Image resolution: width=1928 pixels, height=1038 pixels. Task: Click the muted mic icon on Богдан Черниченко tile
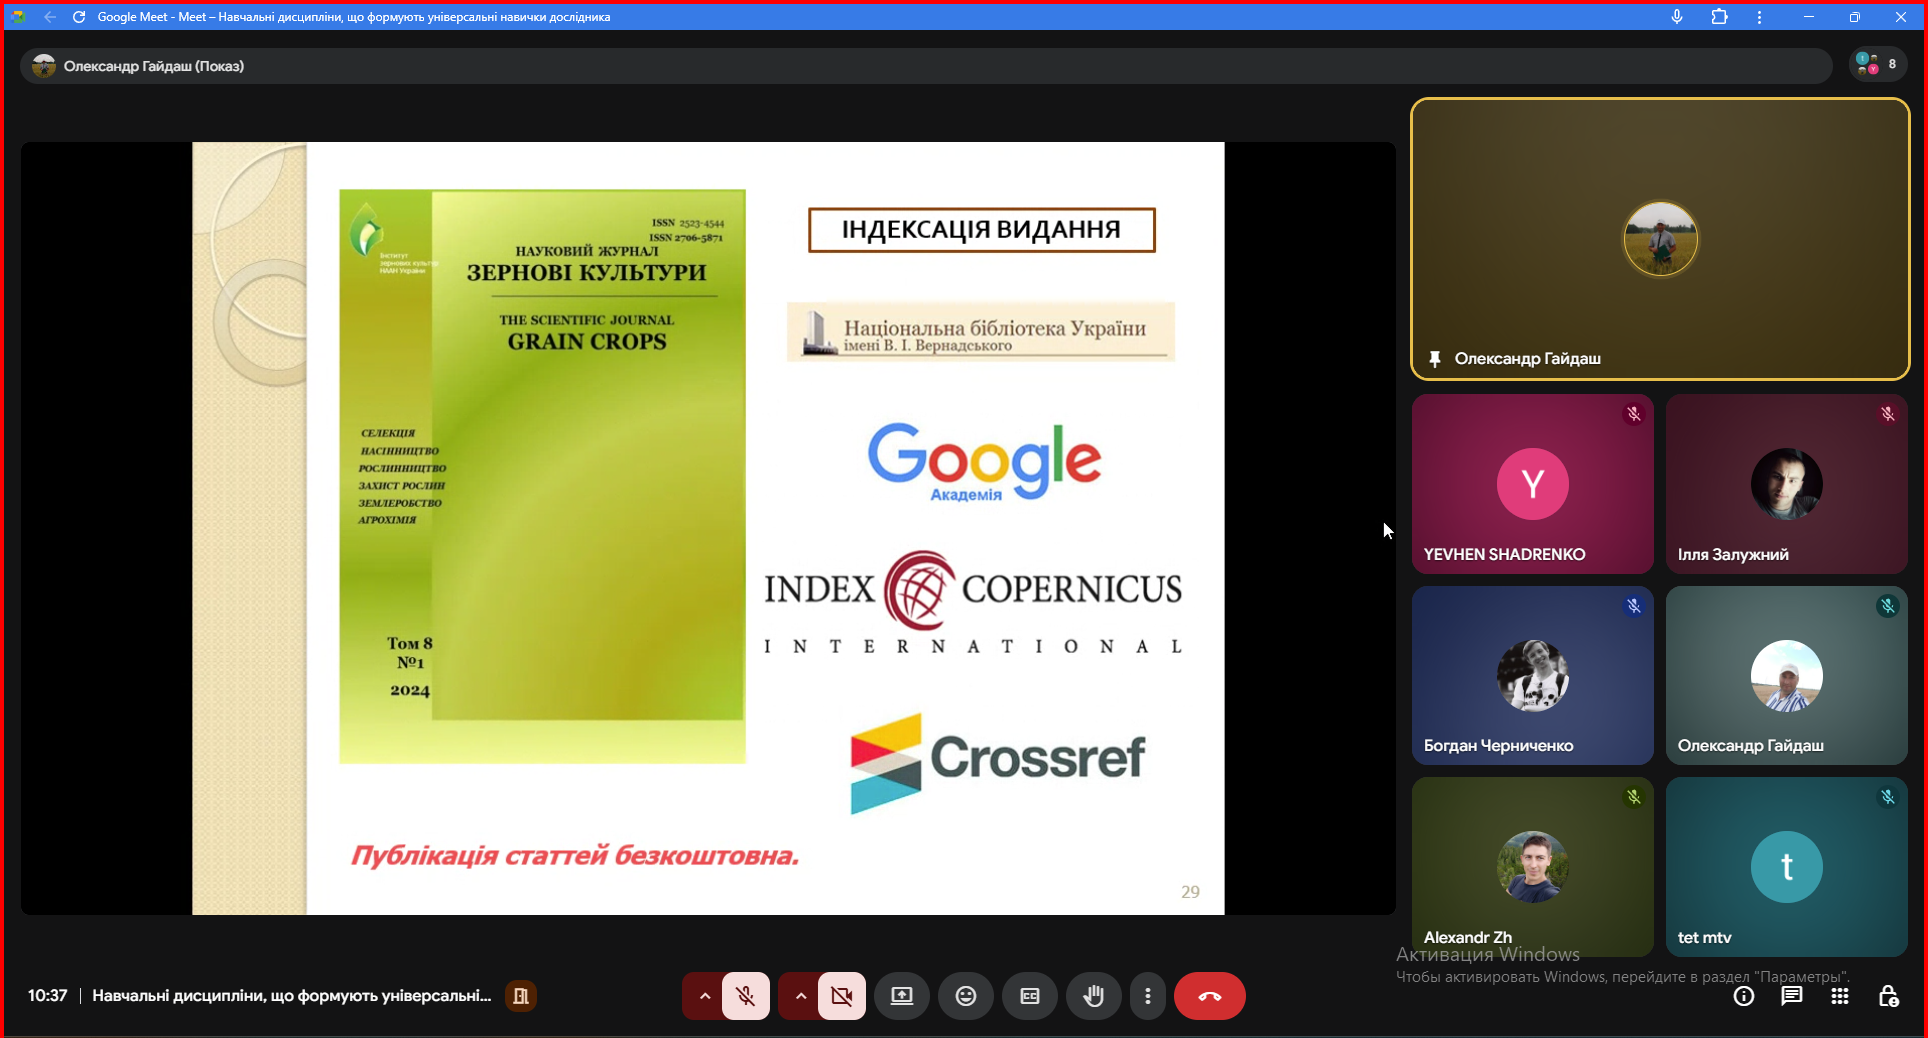click(1634, 606)
